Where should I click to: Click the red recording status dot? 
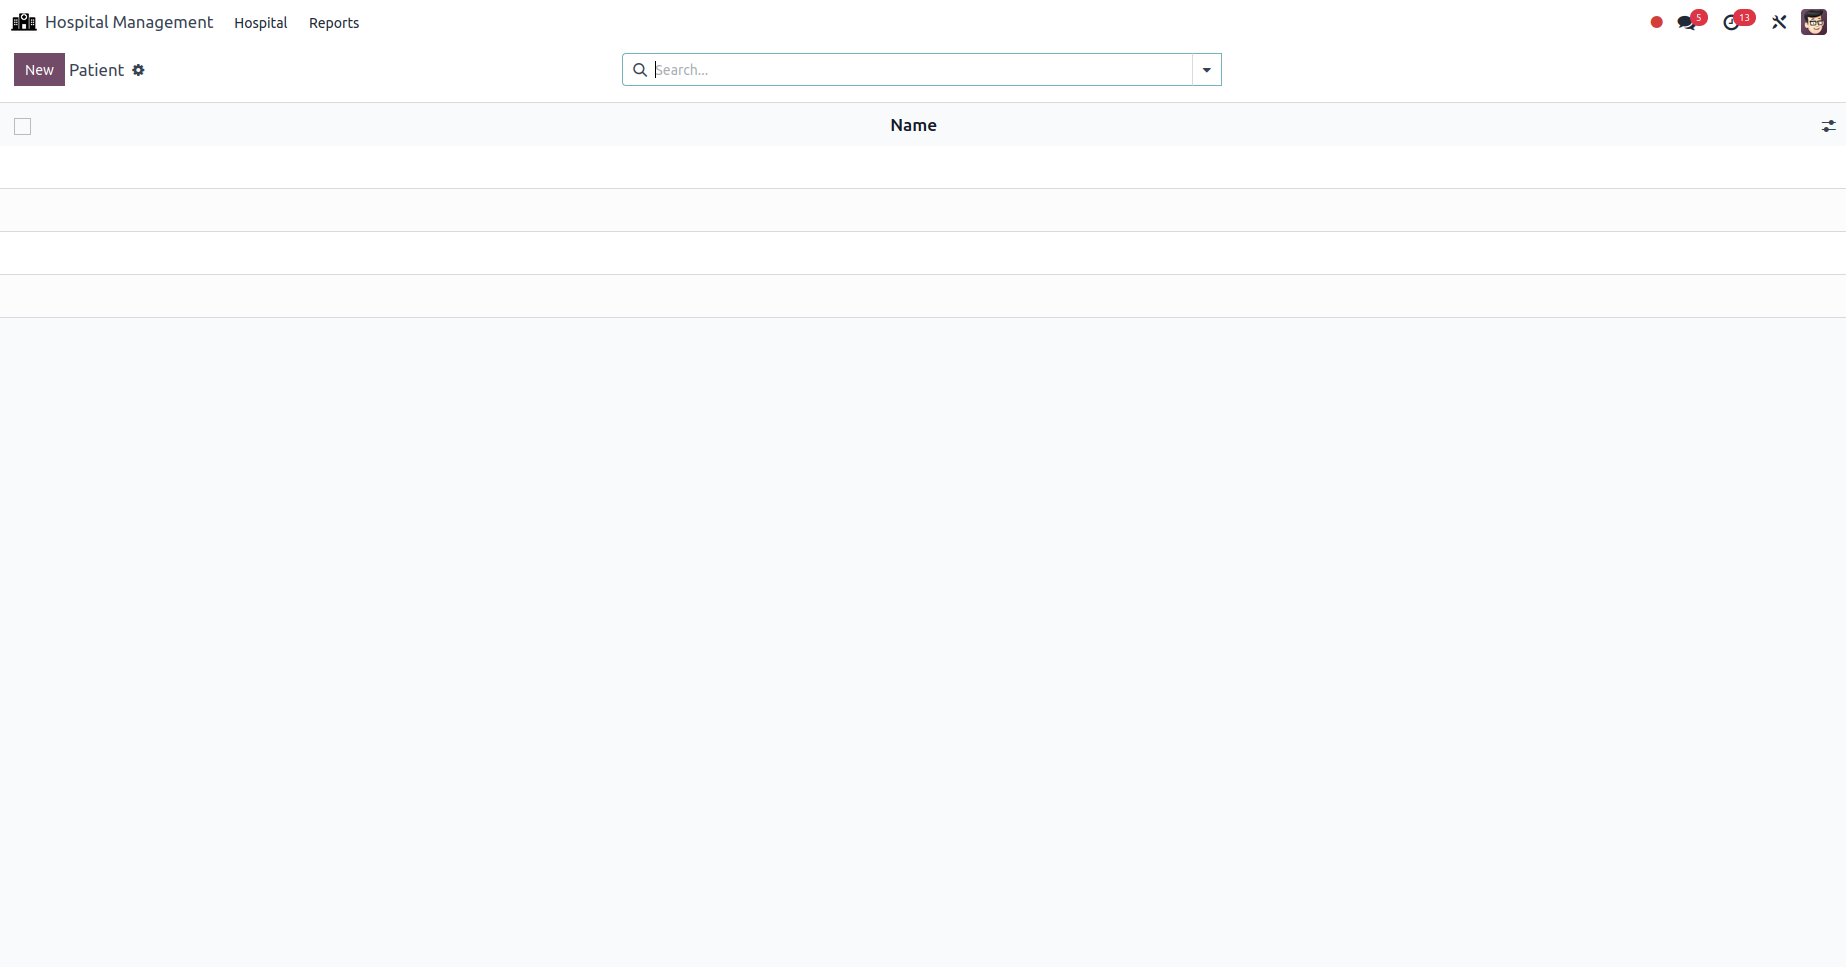[1656, 22]
